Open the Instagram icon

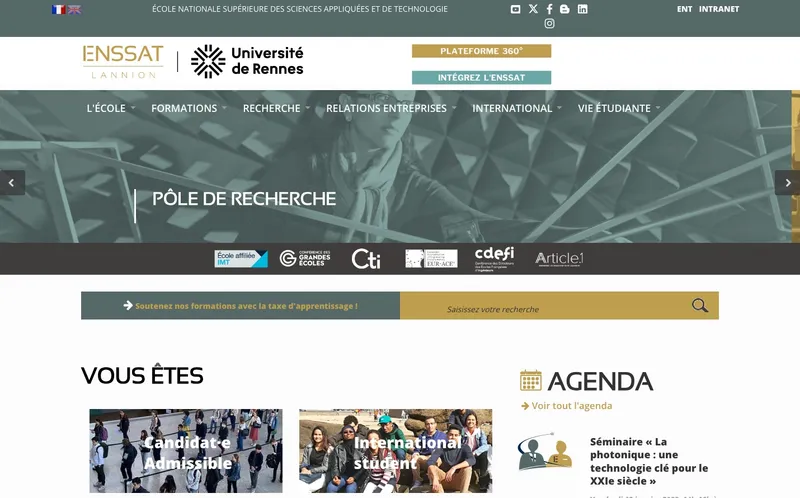click(549, 24)
